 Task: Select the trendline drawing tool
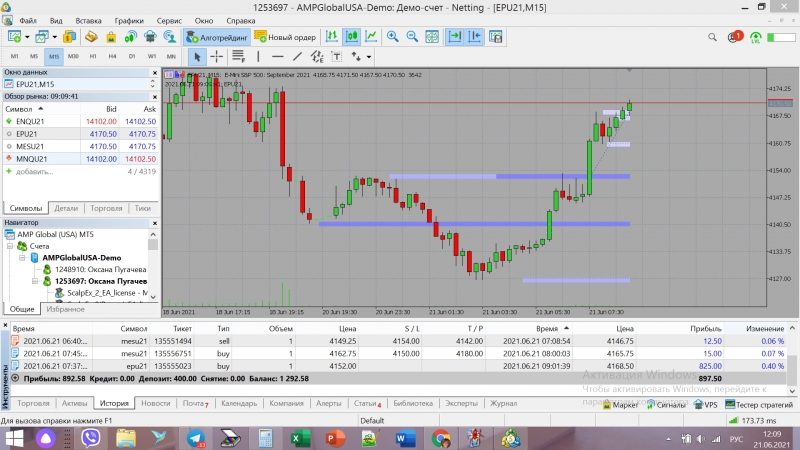click(297, 57)
